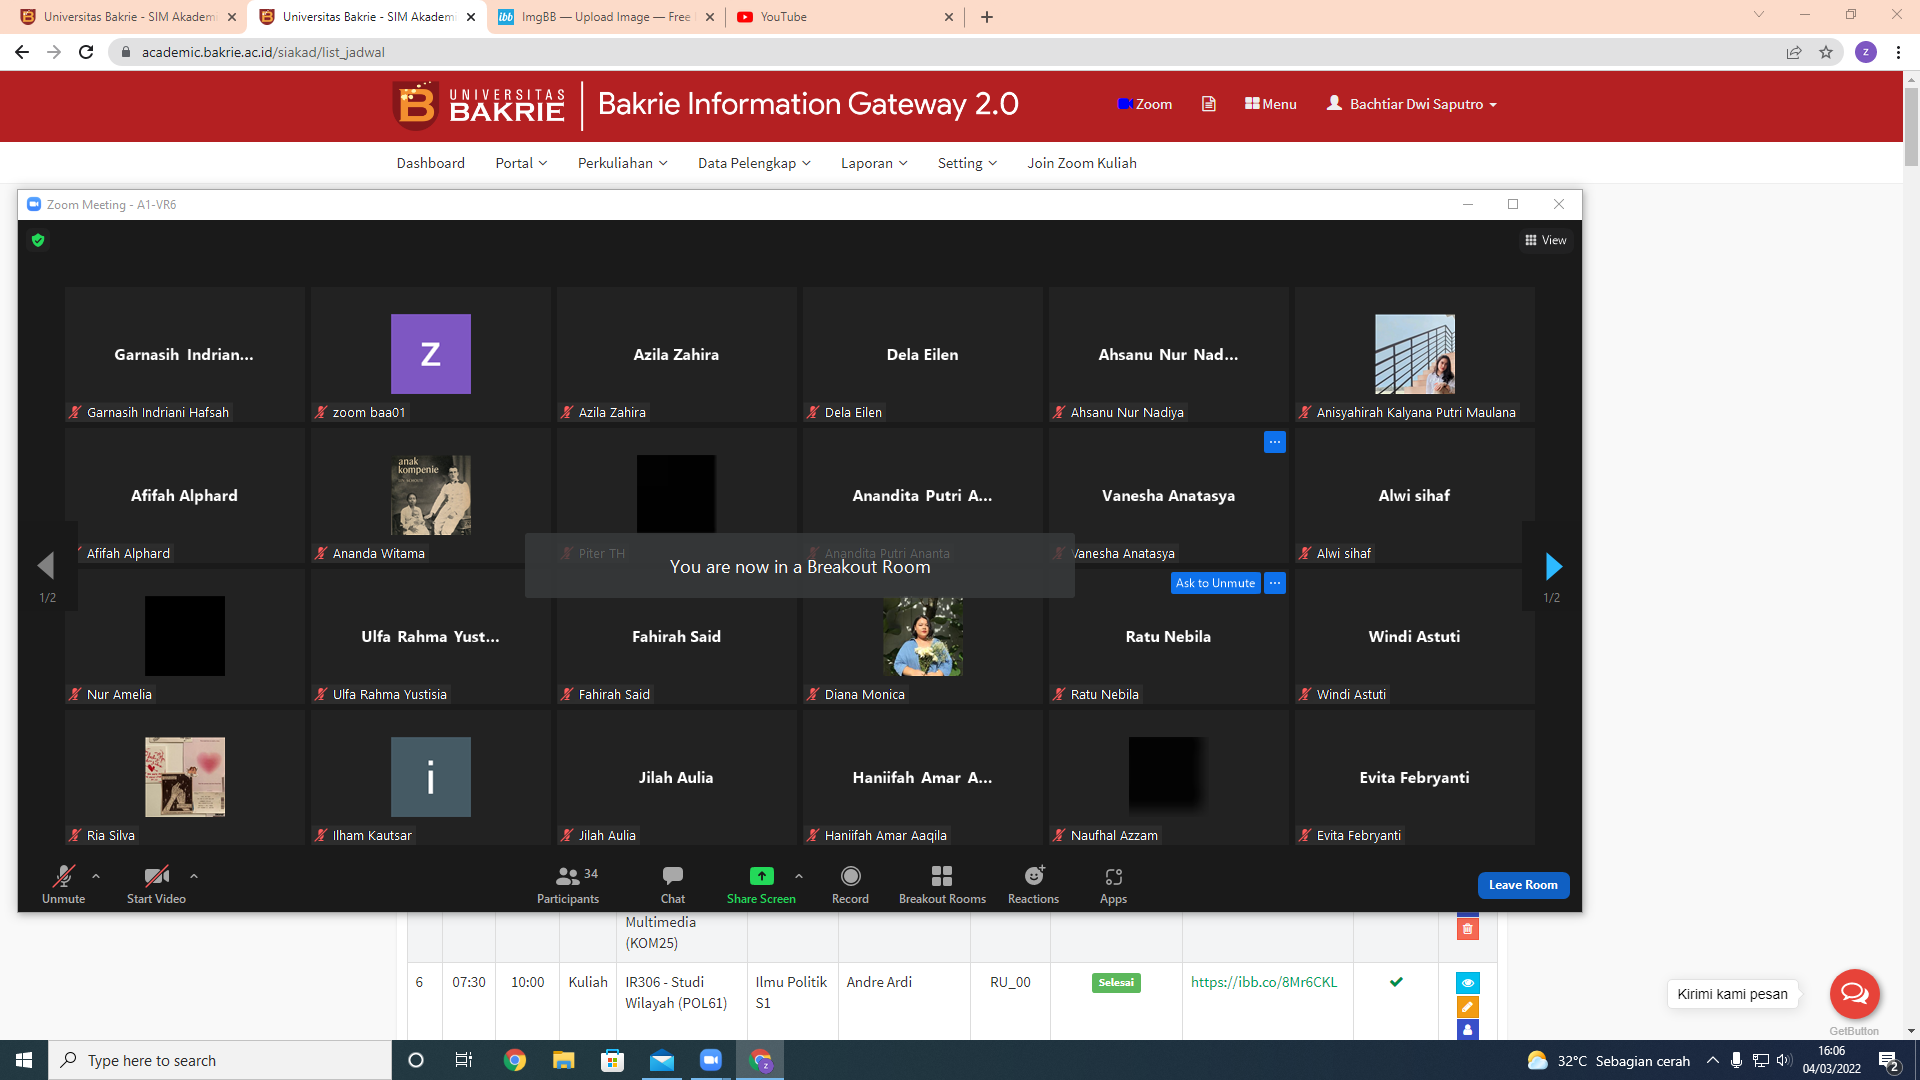
Task: Expand the Laporan dropdown menu
Action: [874, 163]
